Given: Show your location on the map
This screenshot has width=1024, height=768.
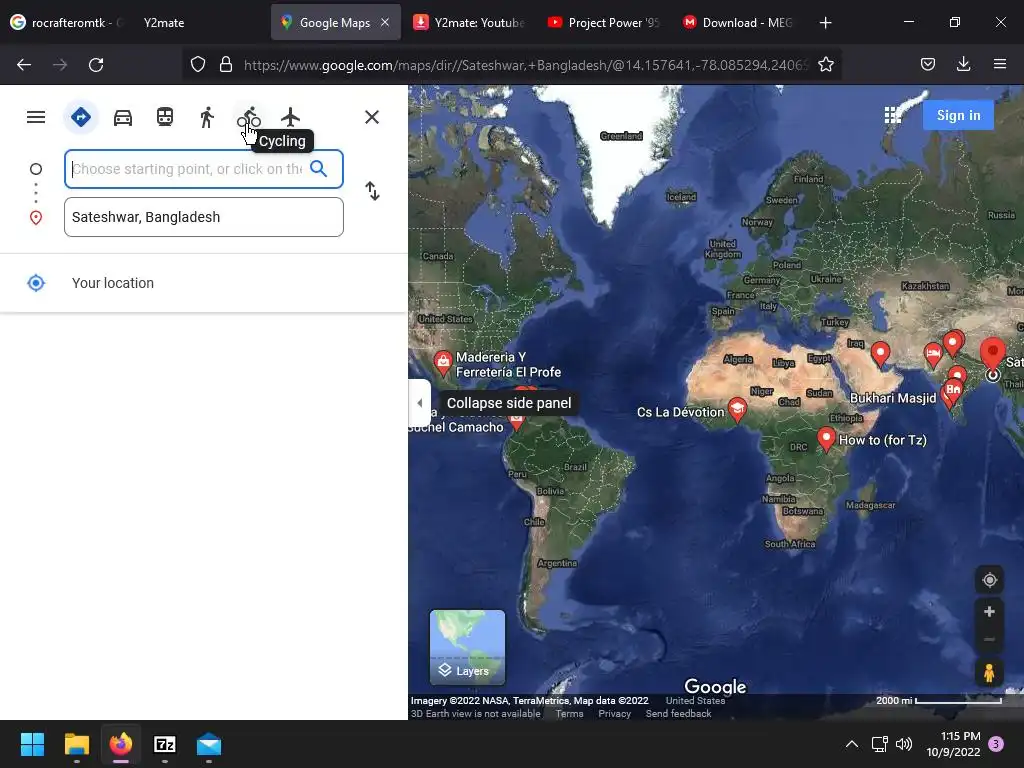Looking at the screenshot, I should (989, 580).
